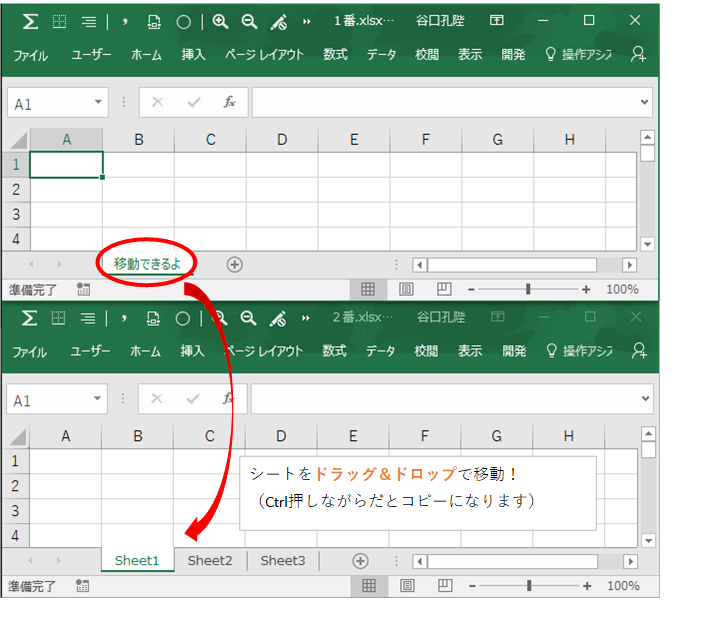
Task: Click 操作アシスト search in 1番.xlsx ribbon
Action: (x=578, y=54)
